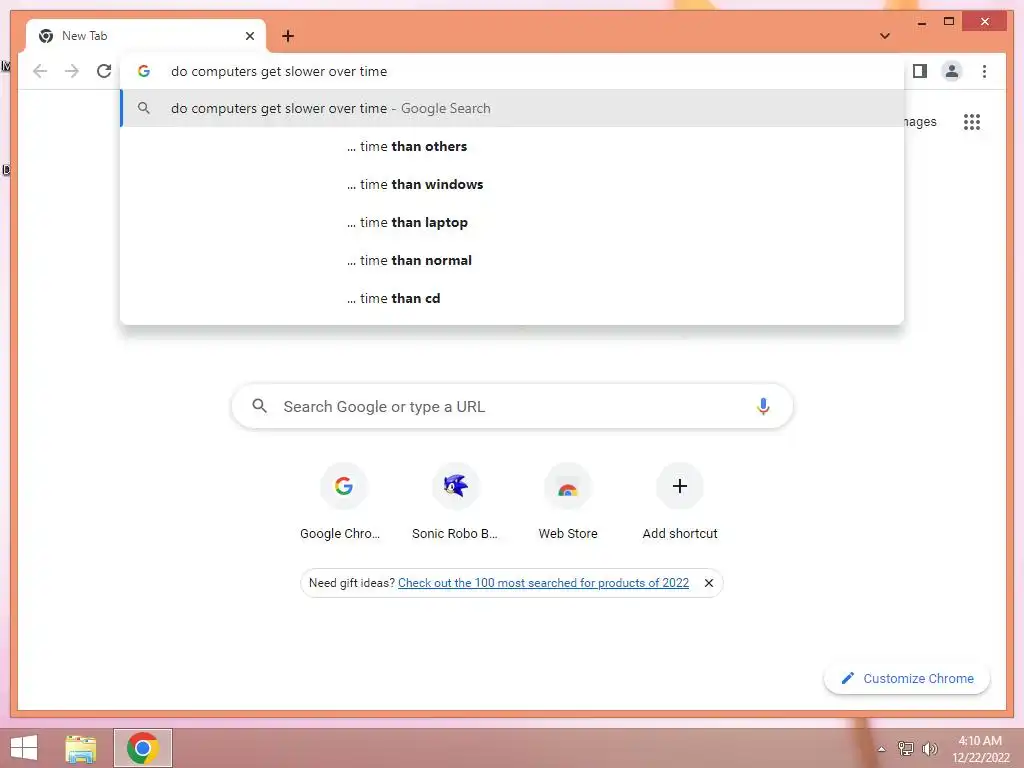
Task: Open the volume speaker tray icon
Action: pos(929,749)
